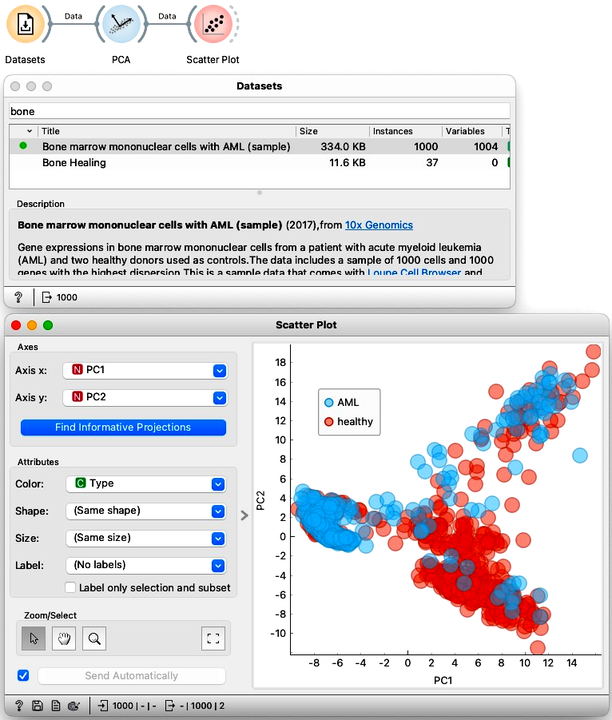
Task: Expand the Label dropdown
Action: pos(146,565)
